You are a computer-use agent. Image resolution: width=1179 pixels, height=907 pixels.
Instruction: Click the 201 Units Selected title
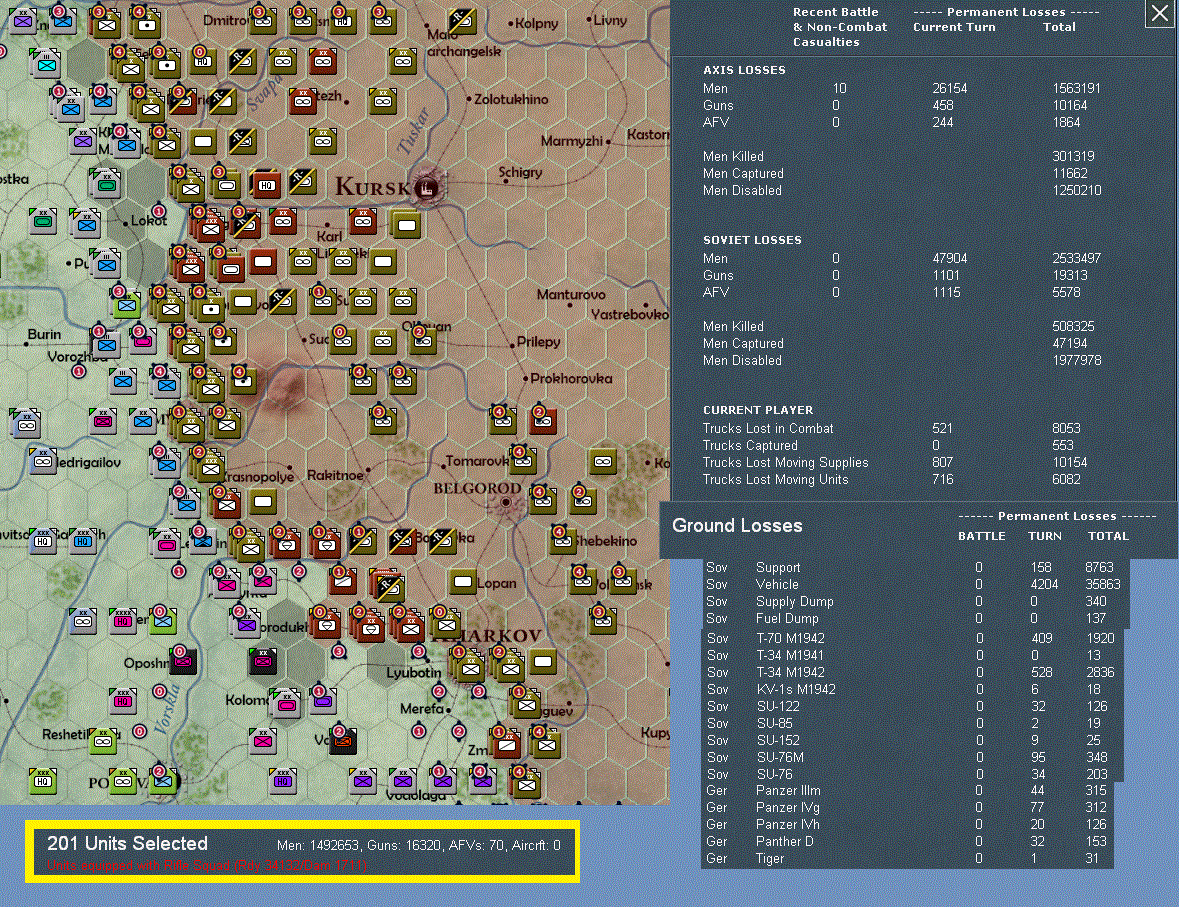pyautogui.click(x=127, y=844)
